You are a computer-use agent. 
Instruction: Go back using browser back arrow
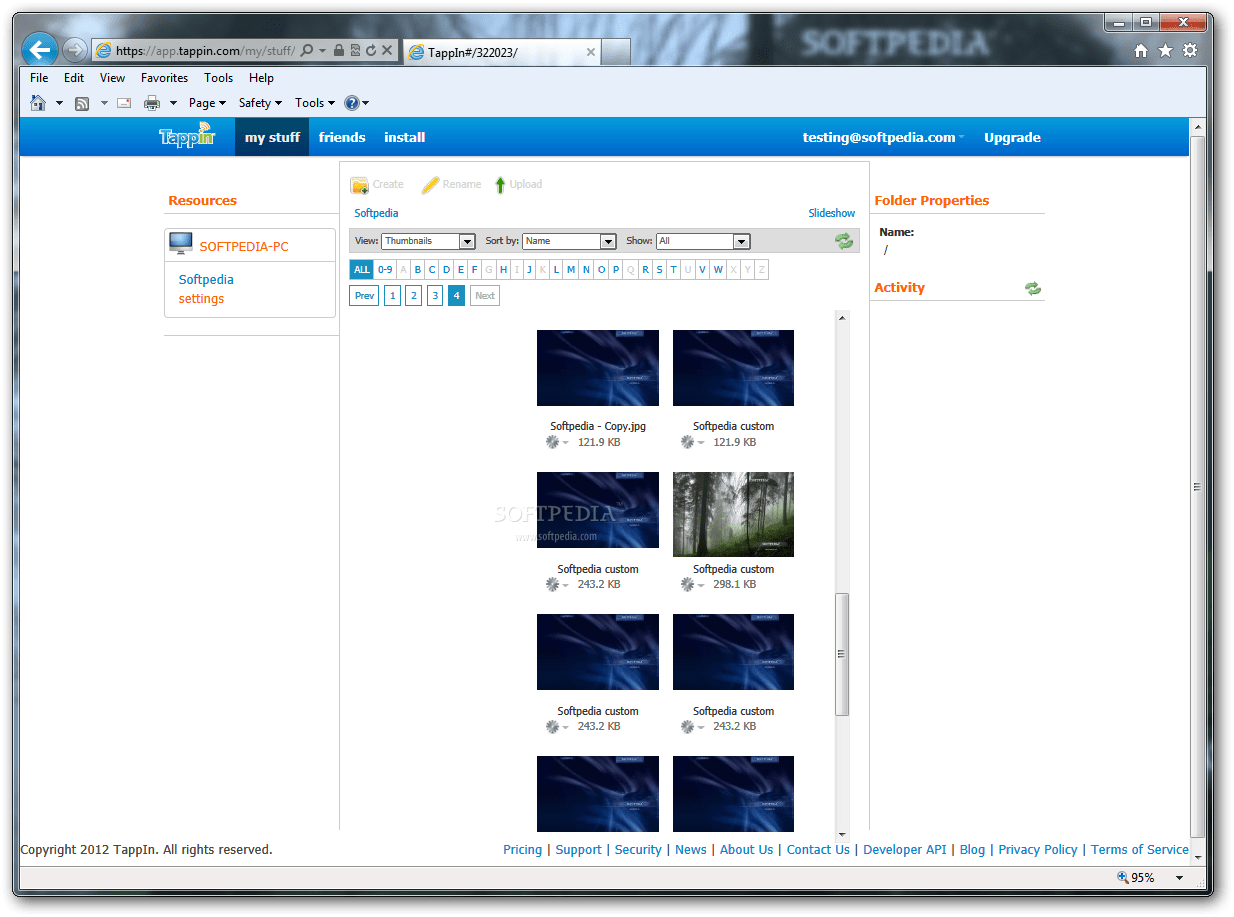pyautogui.click(x=39, y=49)
